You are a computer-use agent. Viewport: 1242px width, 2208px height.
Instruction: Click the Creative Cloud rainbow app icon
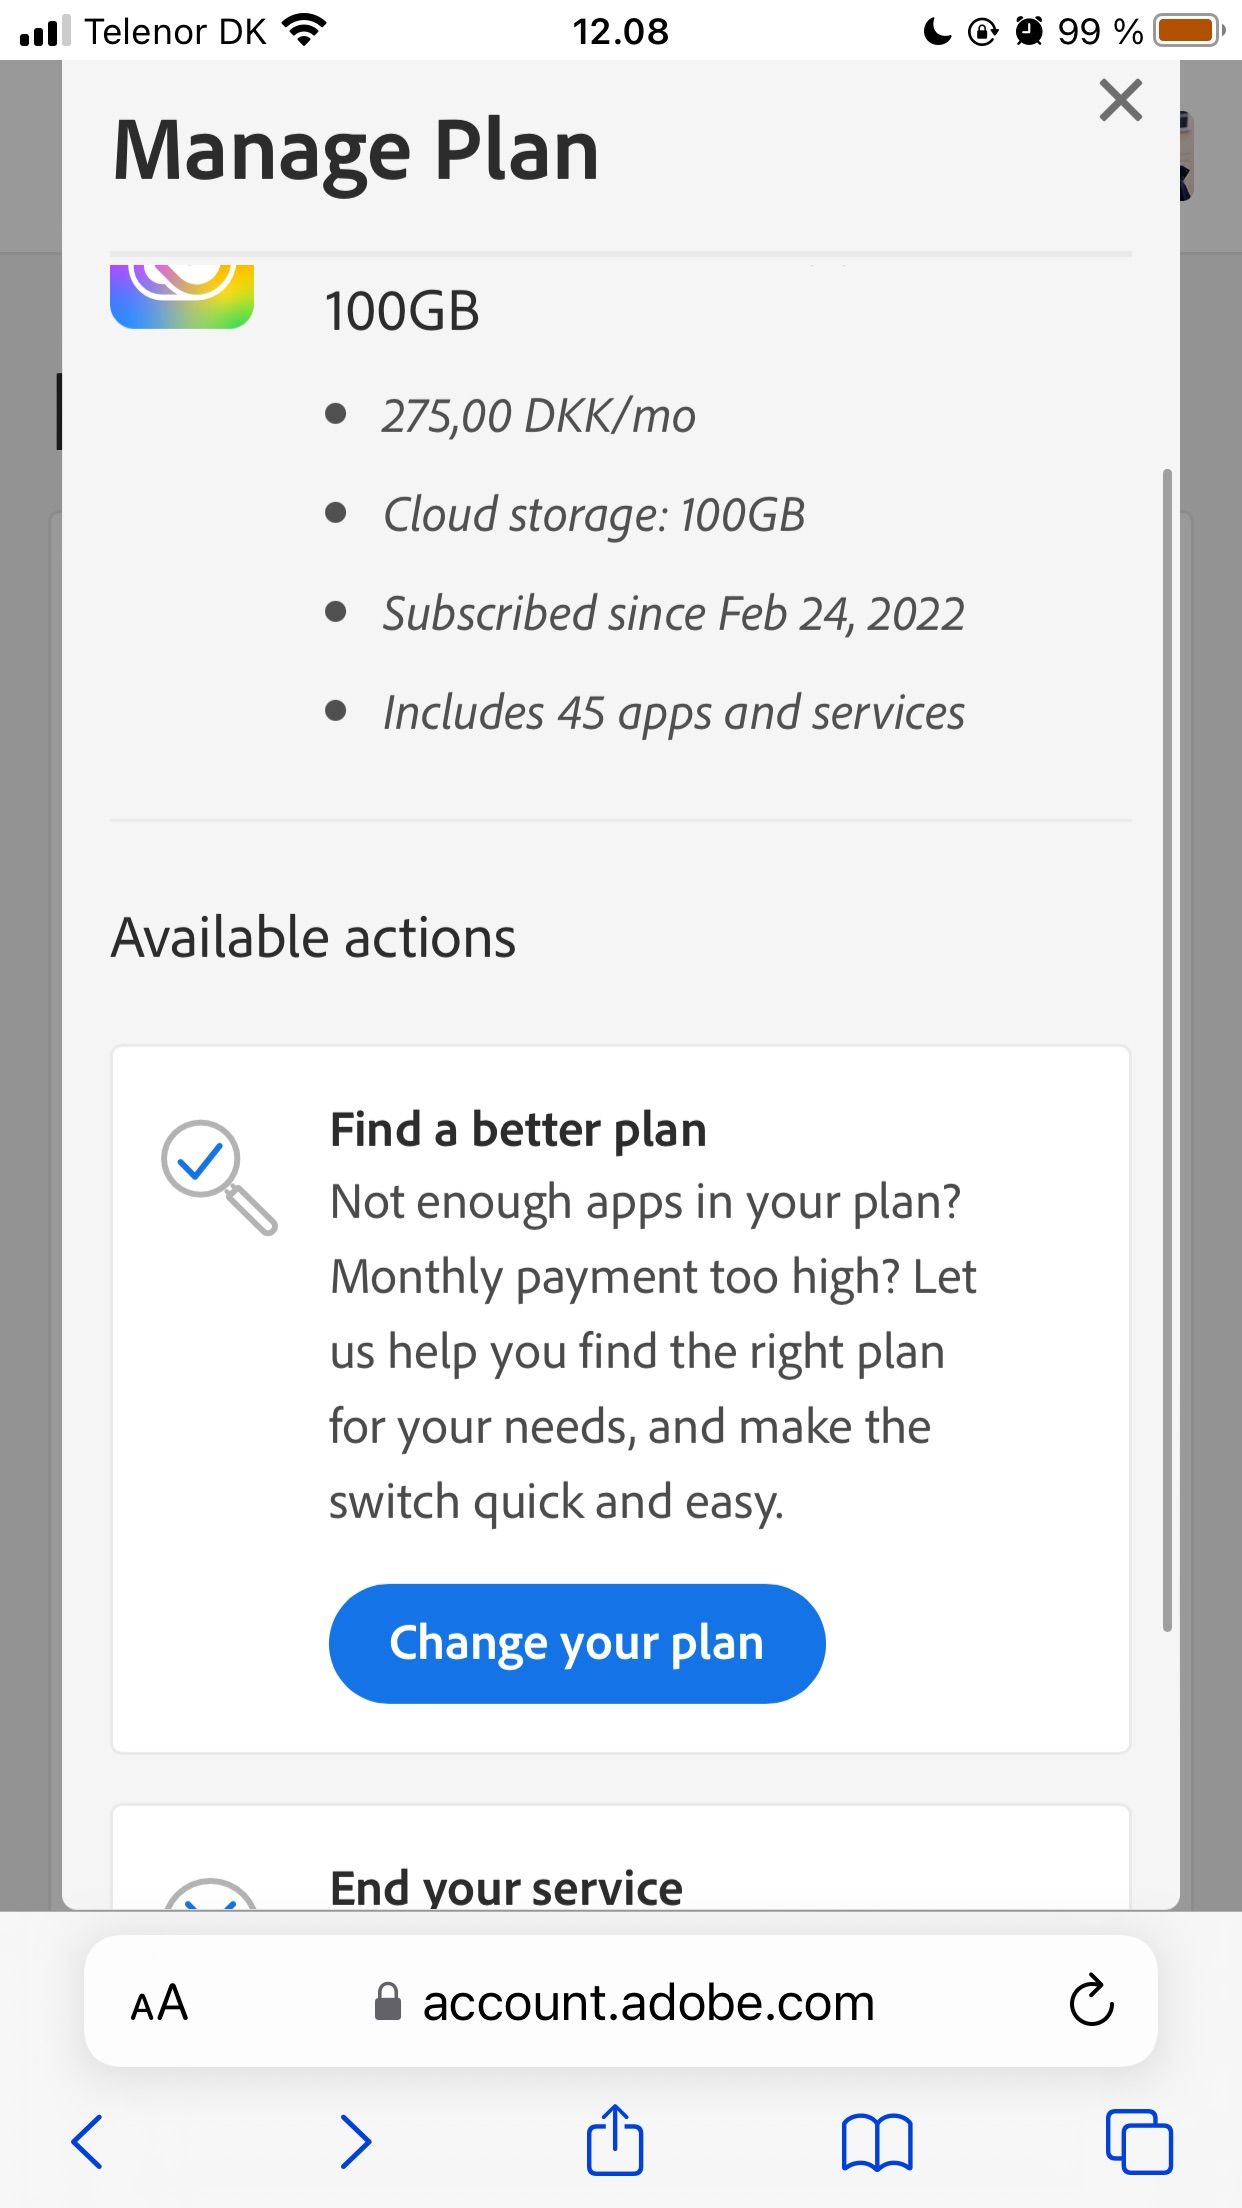click(x=182, y=296)
